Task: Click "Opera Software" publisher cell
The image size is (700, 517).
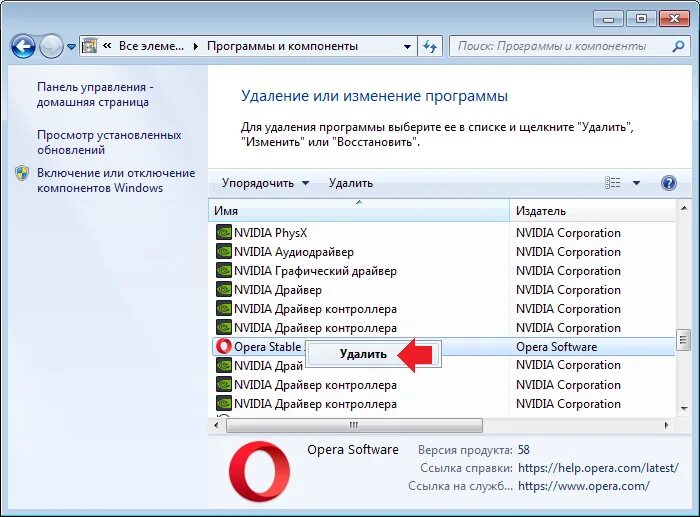Action: click(x=556, y=347)
